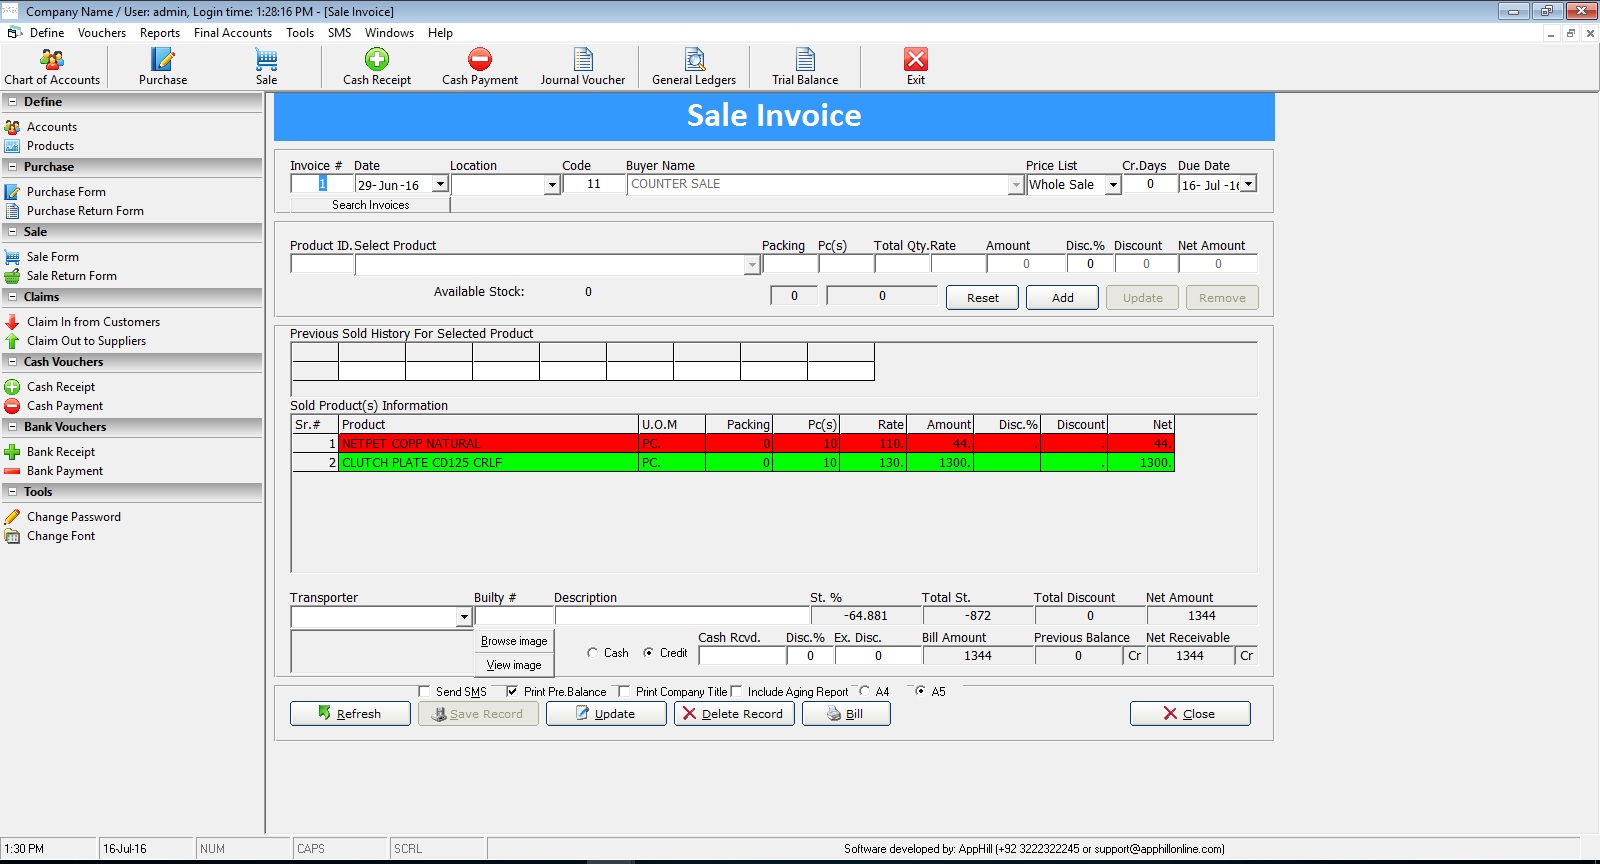Select the red NETPET COPP NATURAL row
Screen dimensions: 1600x864
488,443
